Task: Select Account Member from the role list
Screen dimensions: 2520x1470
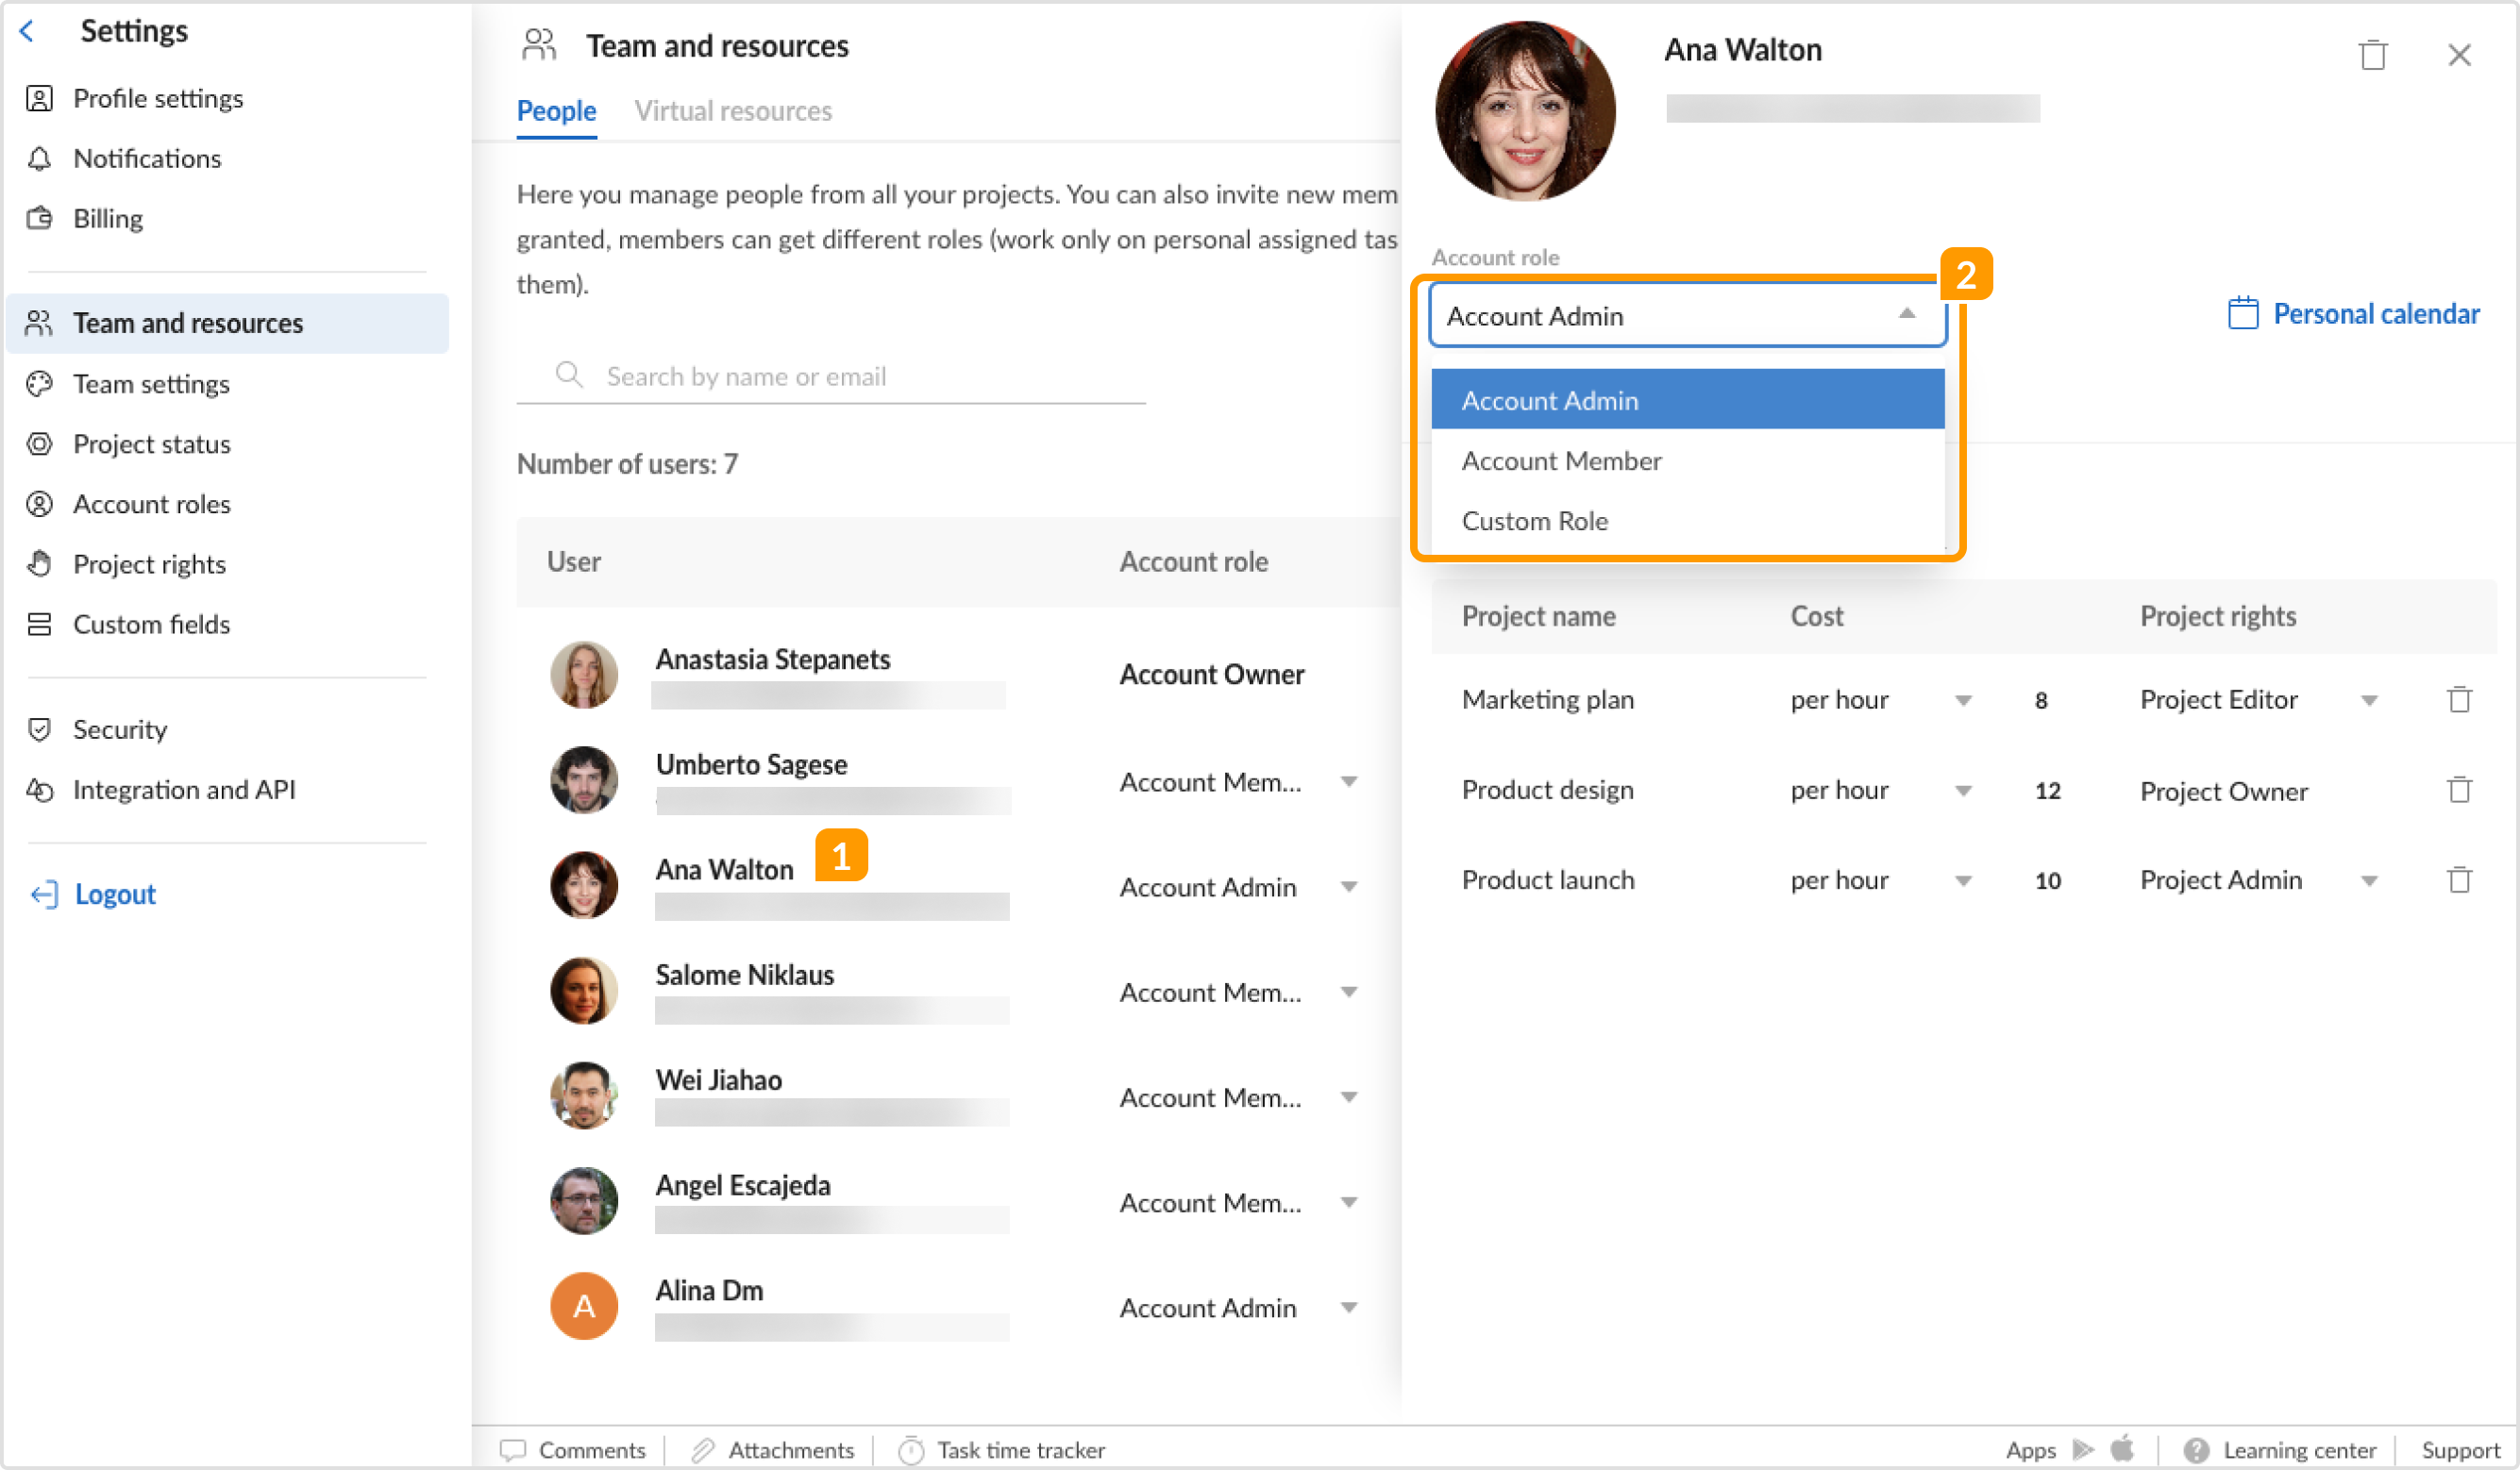Action: coord(1561,460)
